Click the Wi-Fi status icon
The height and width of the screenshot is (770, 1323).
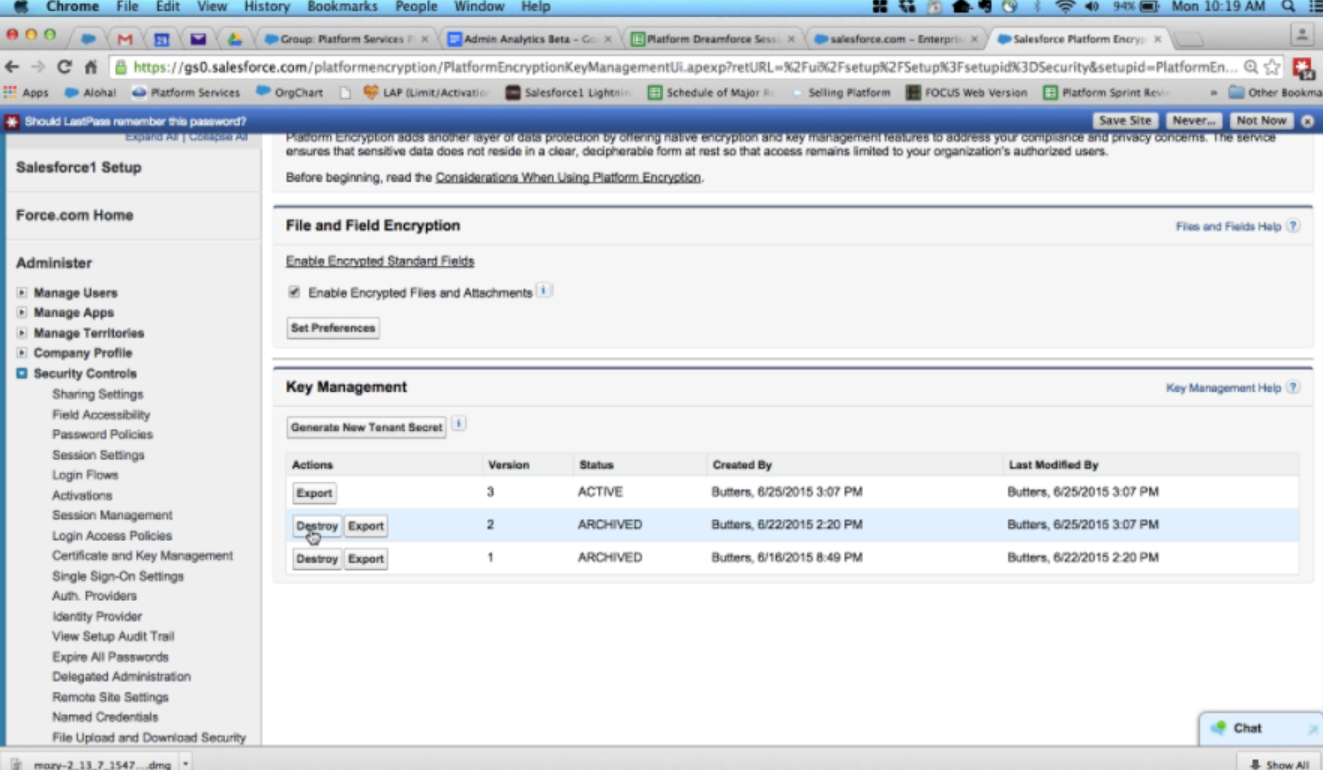[1064, 7]
